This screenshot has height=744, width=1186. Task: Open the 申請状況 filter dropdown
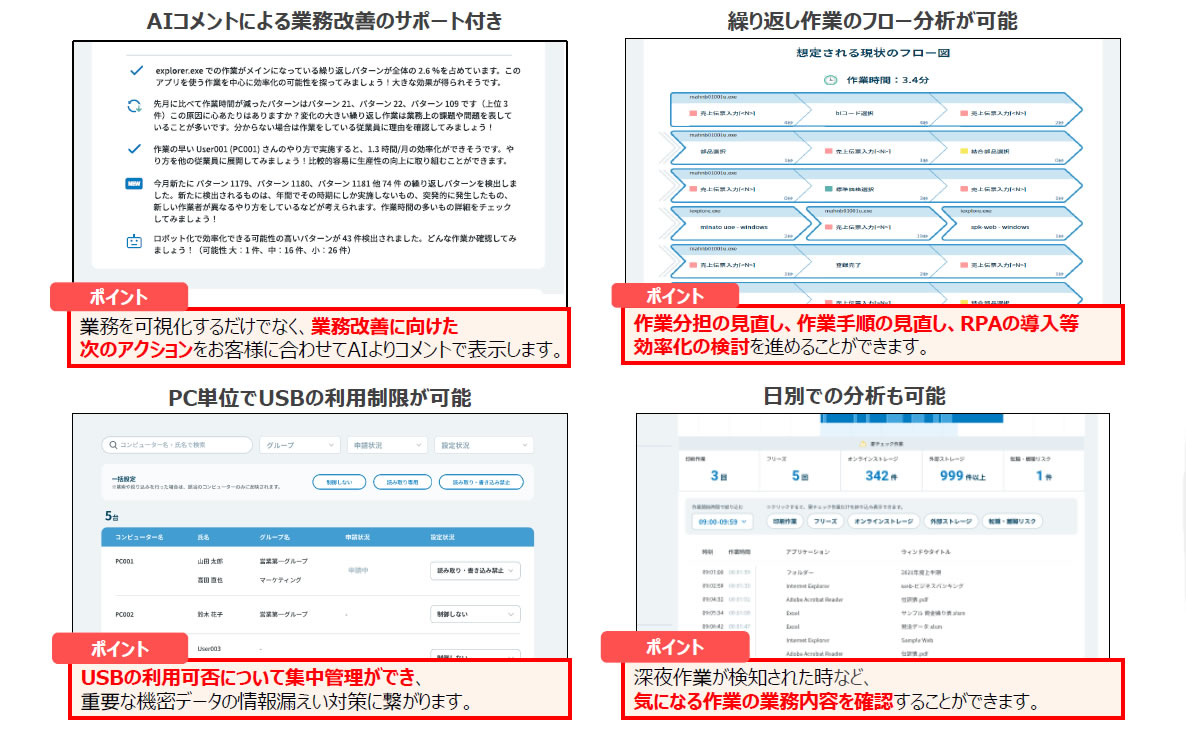pyautogui.click(x=387, y=445)
